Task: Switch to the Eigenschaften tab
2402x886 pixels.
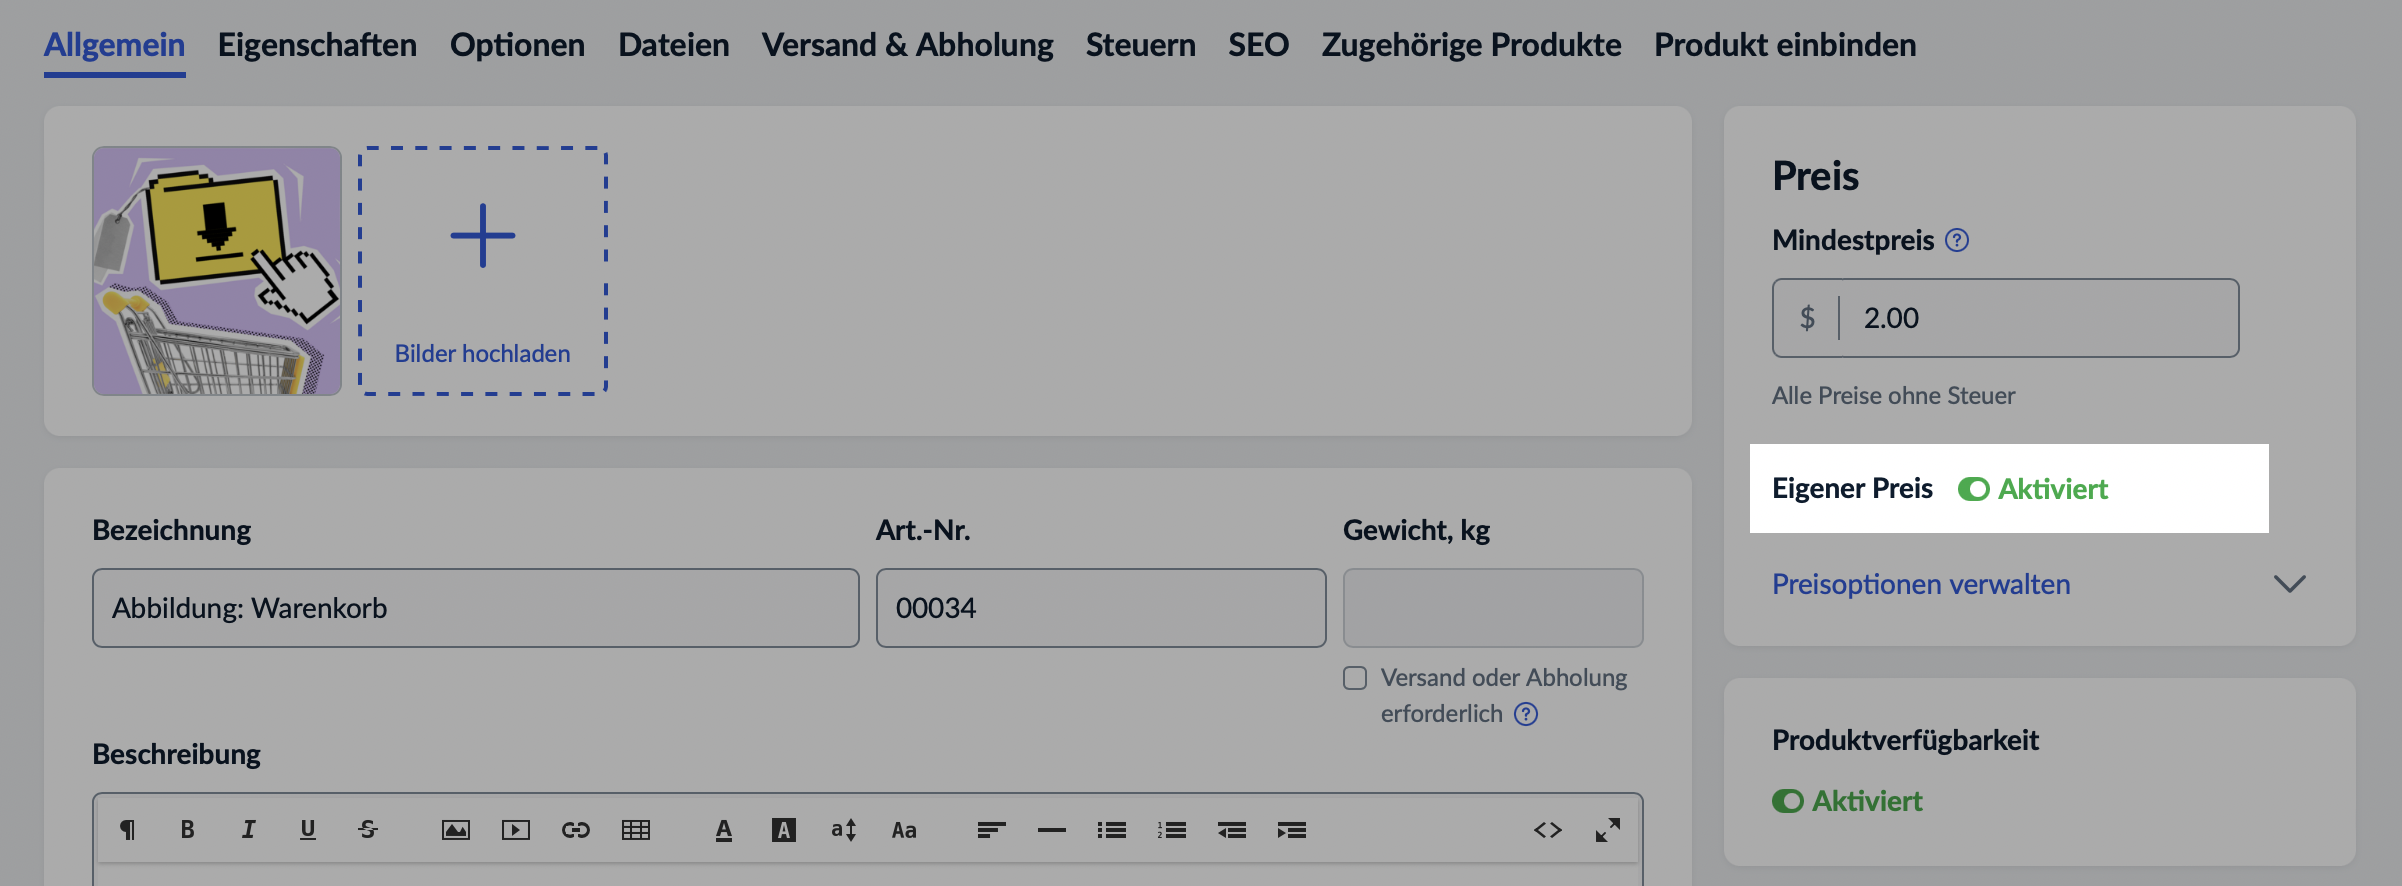Action: (x=317, y=45)
